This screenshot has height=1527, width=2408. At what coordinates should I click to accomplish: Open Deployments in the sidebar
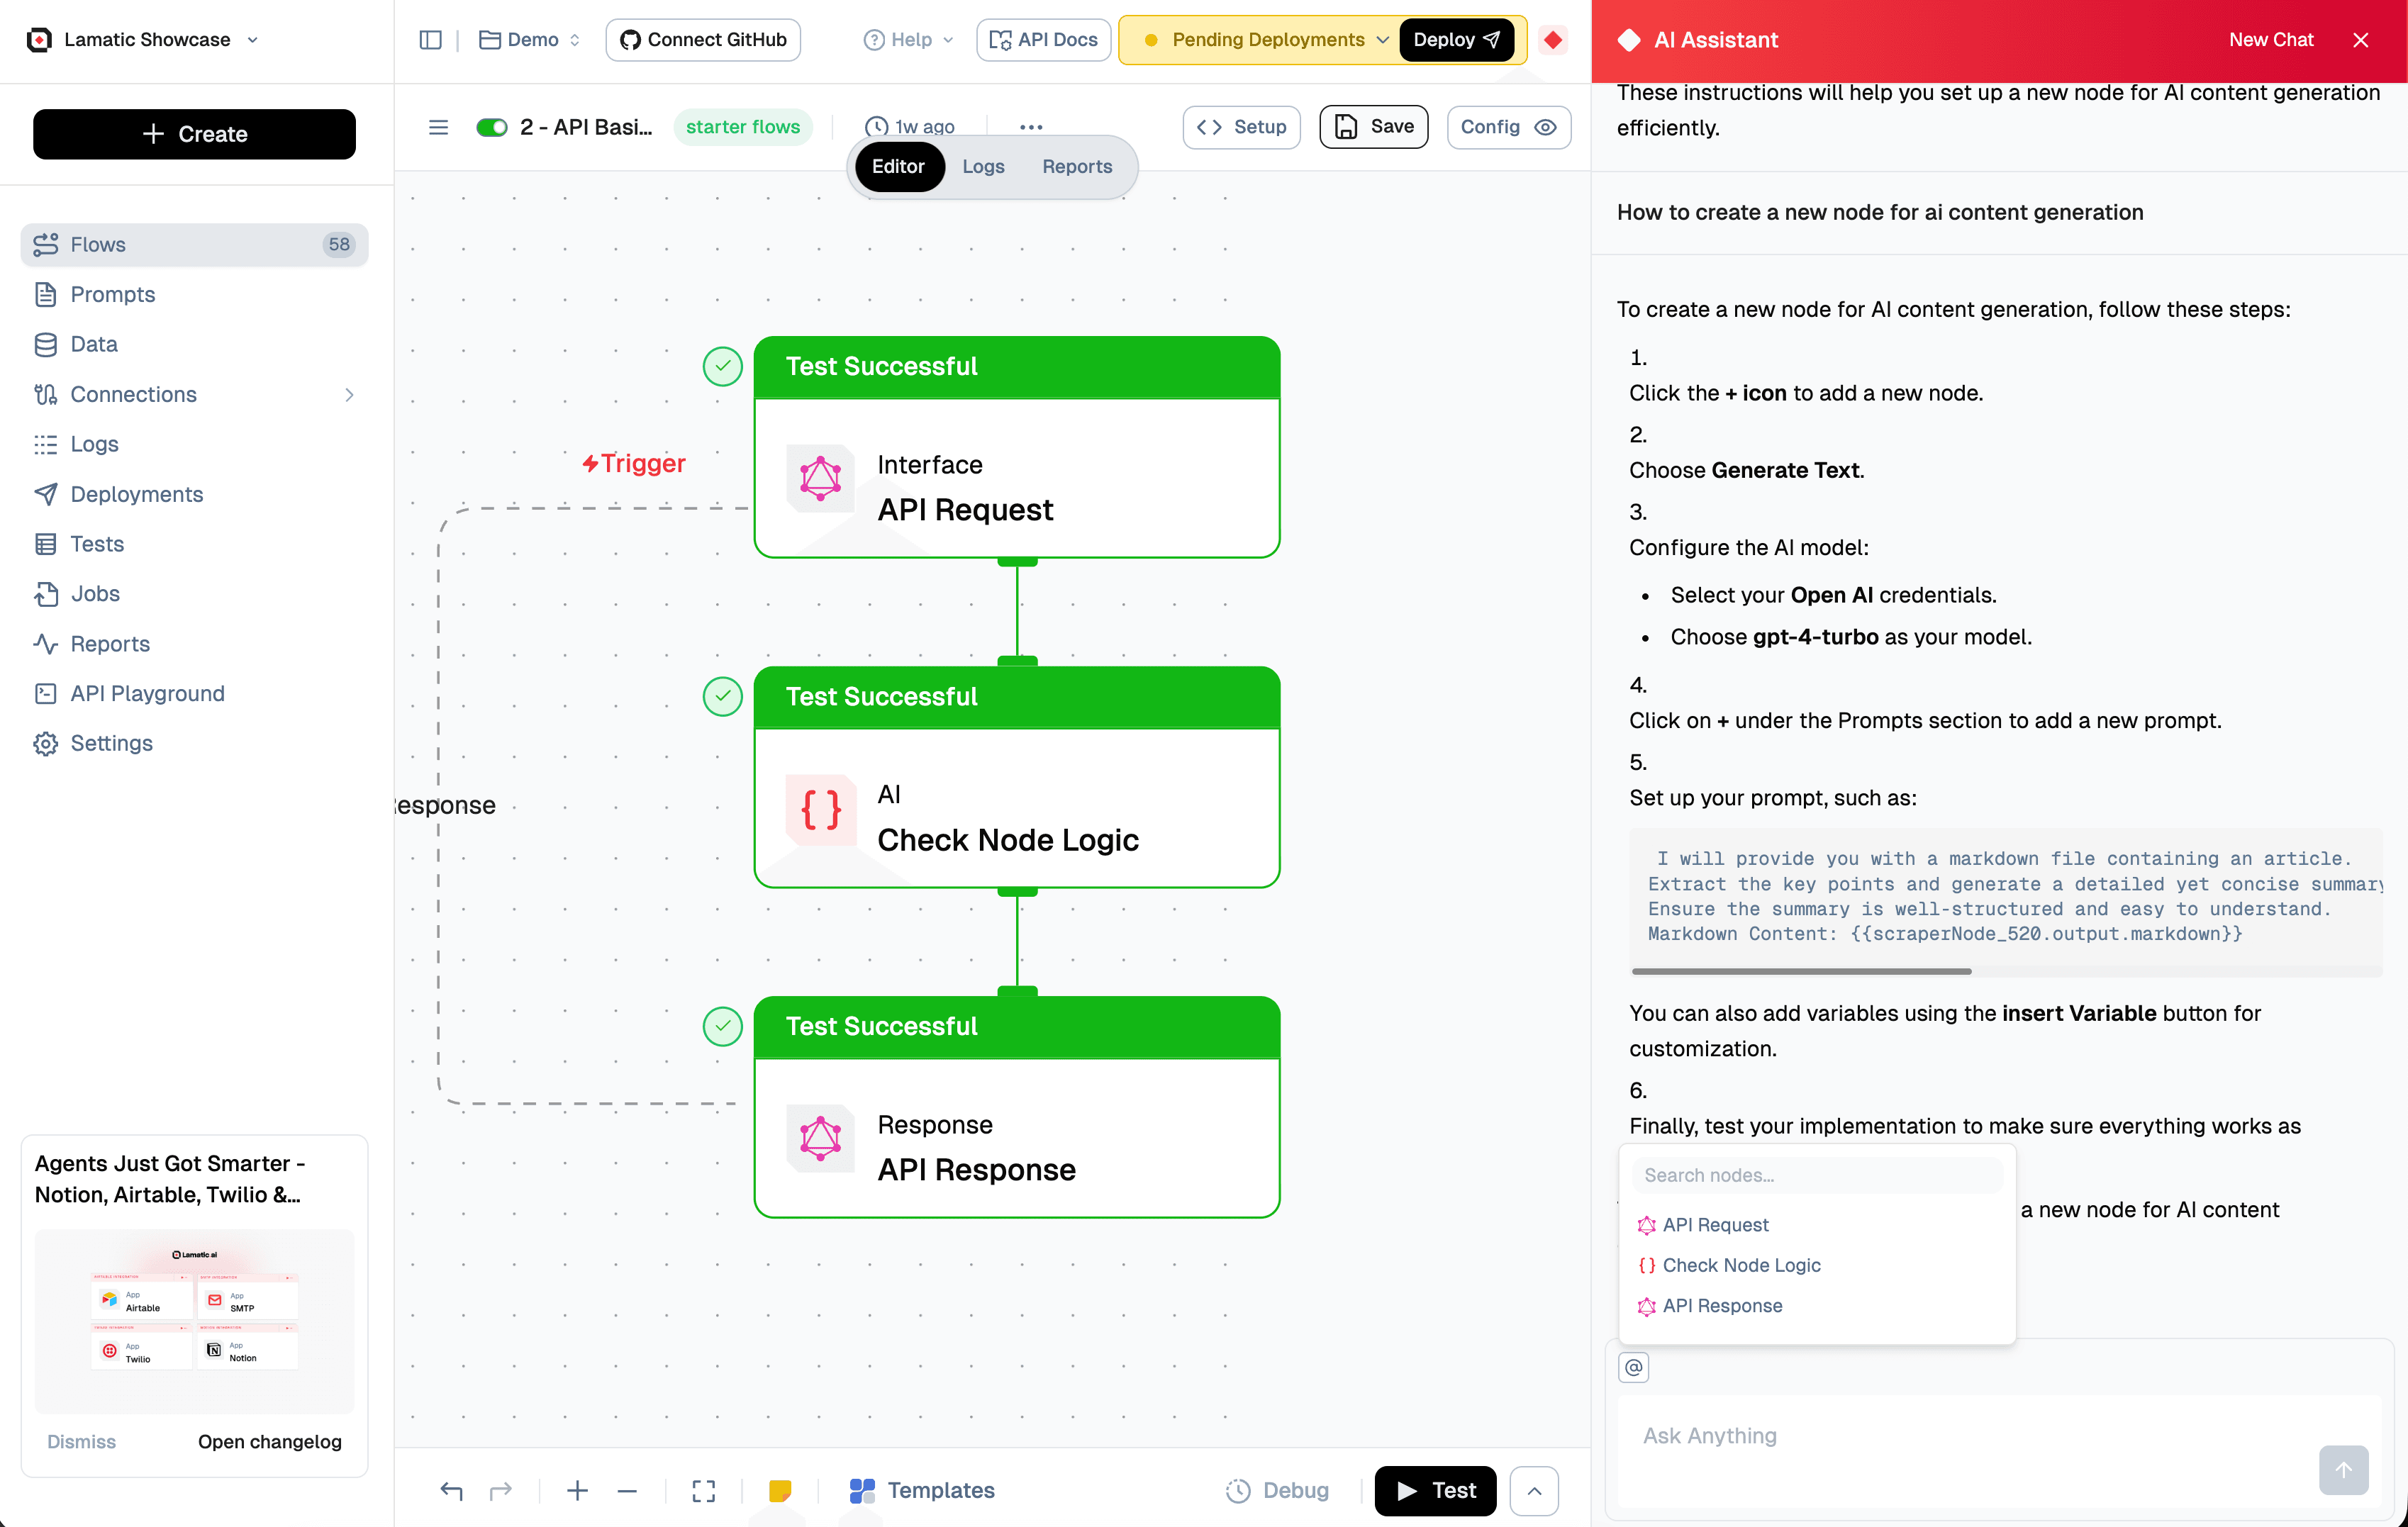pos(136,494)
